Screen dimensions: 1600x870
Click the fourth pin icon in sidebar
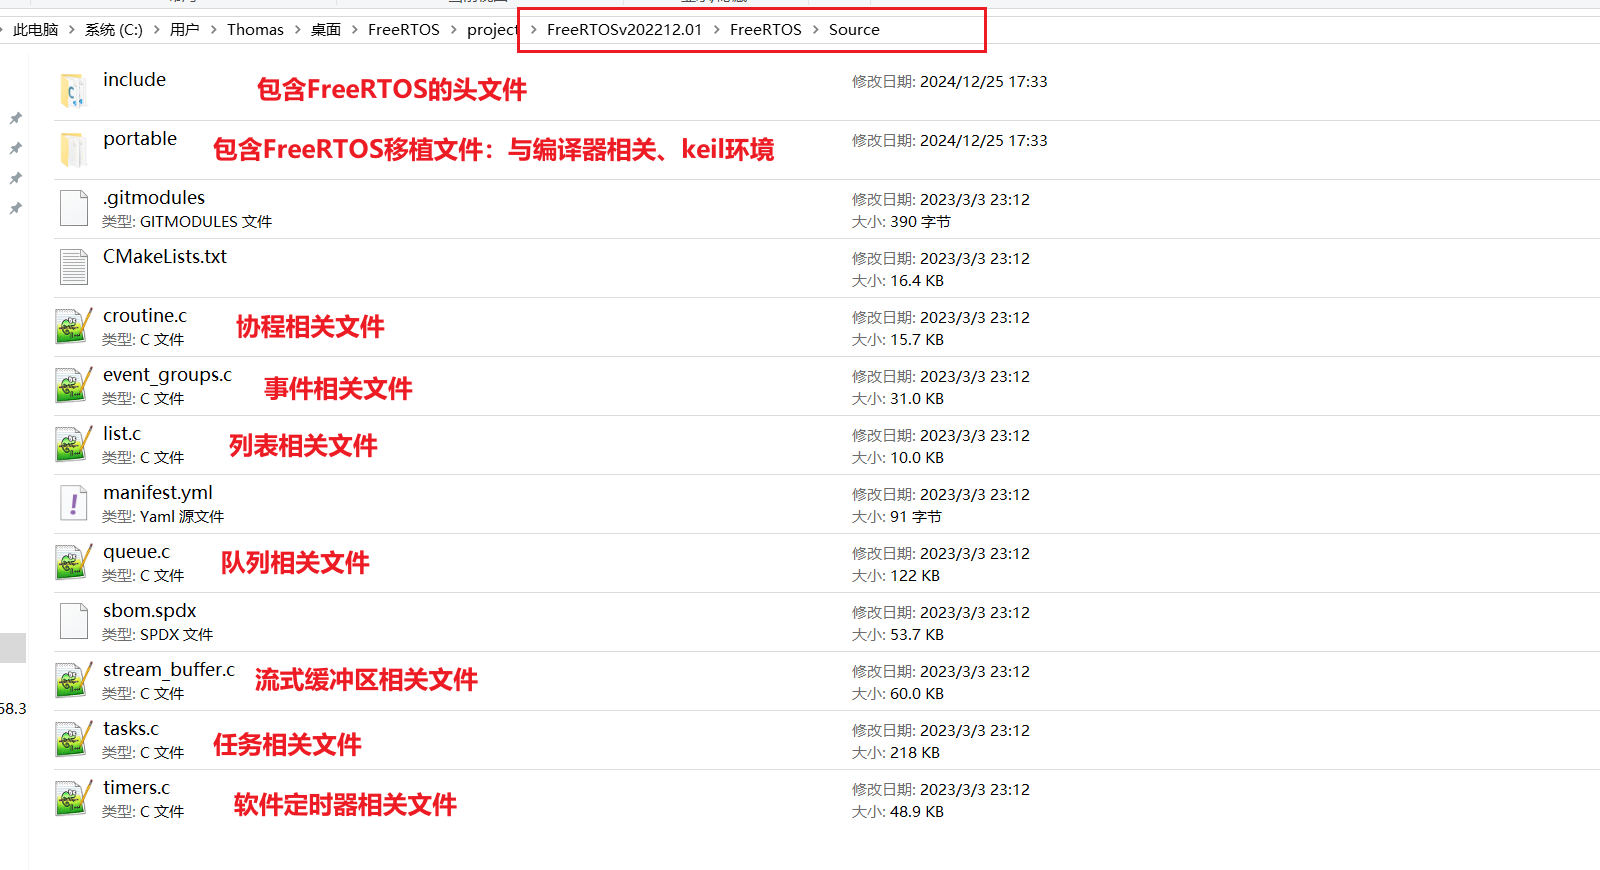click(x=15, y=208)
